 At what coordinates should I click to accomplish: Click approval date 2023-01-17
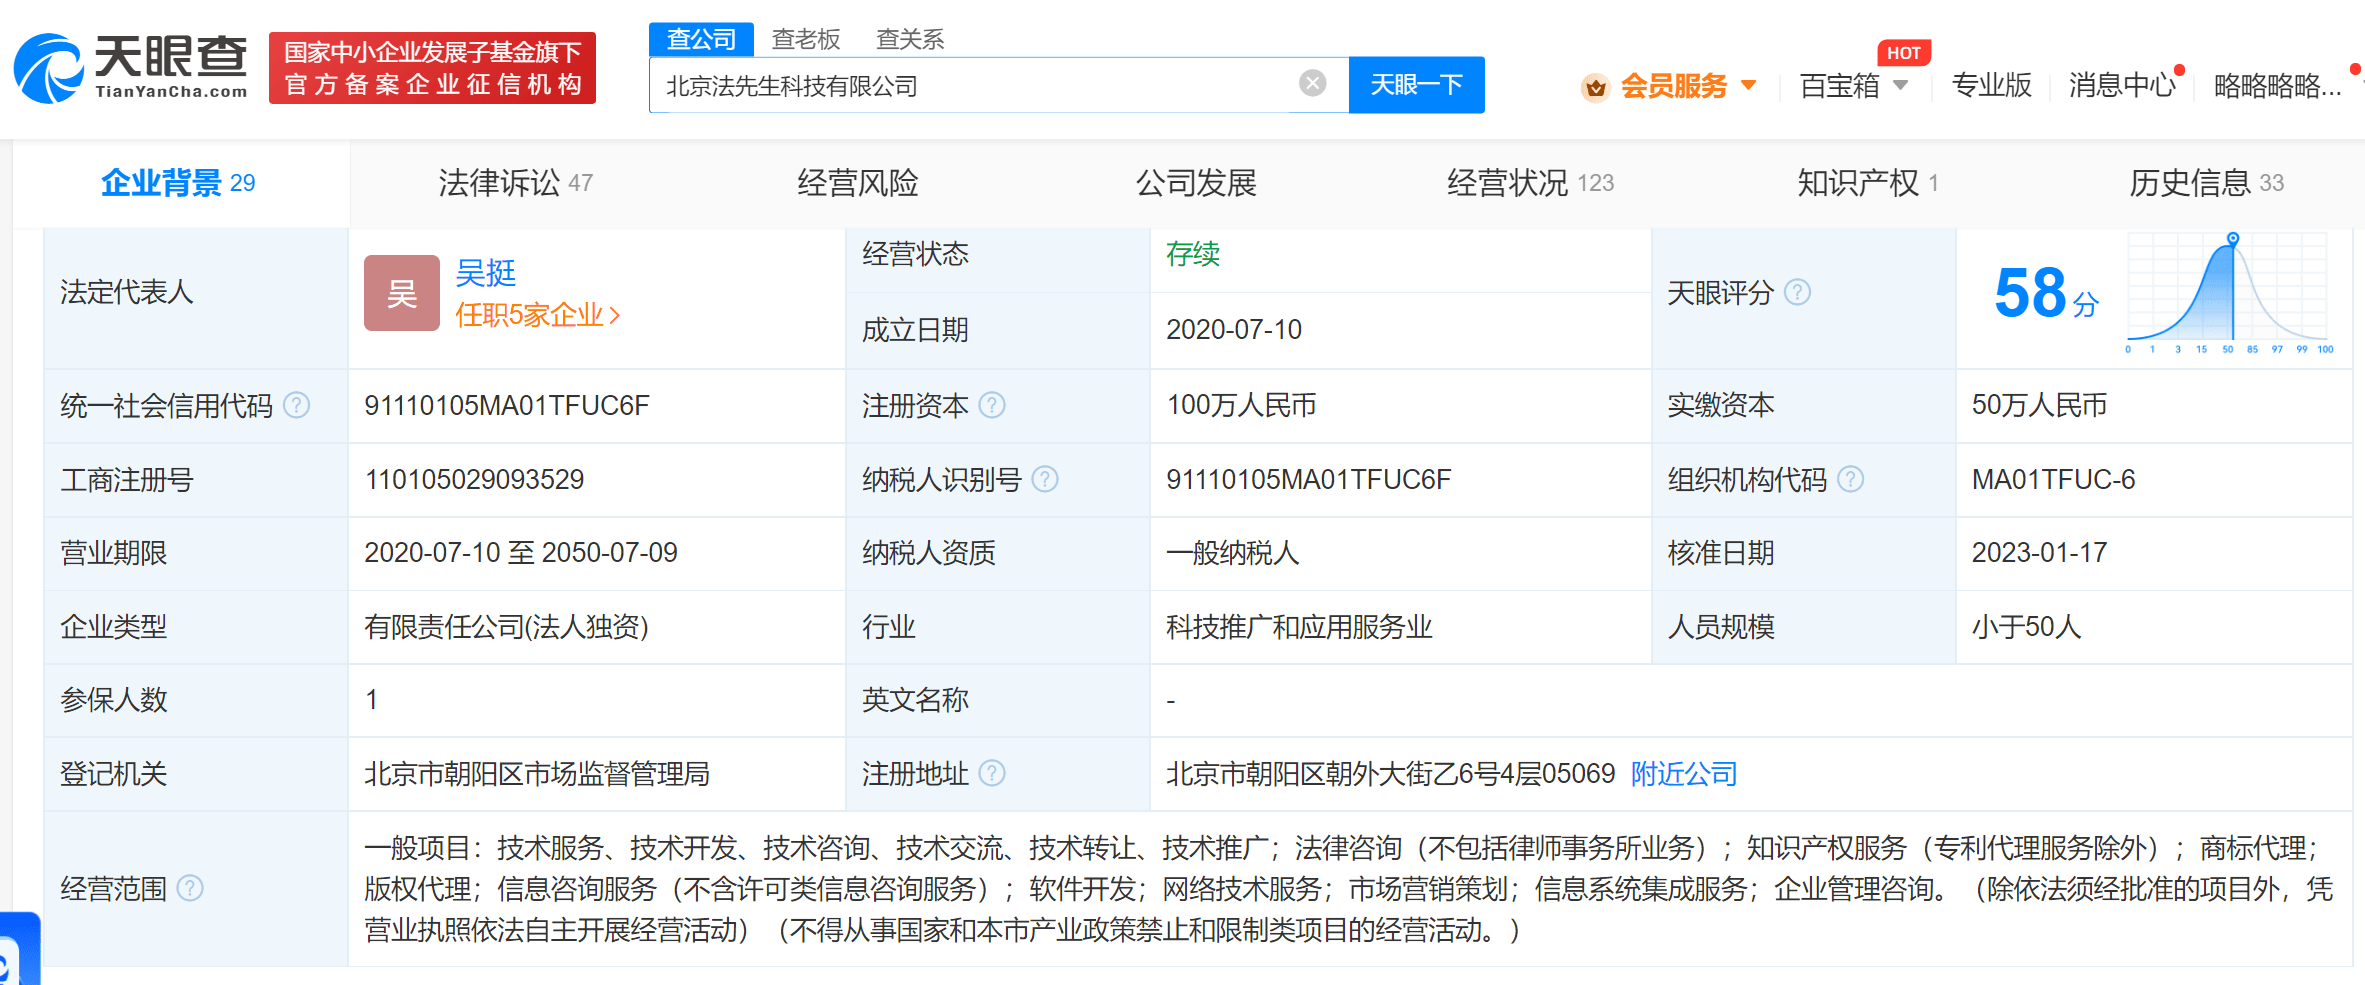click(x=2039, y=552)
